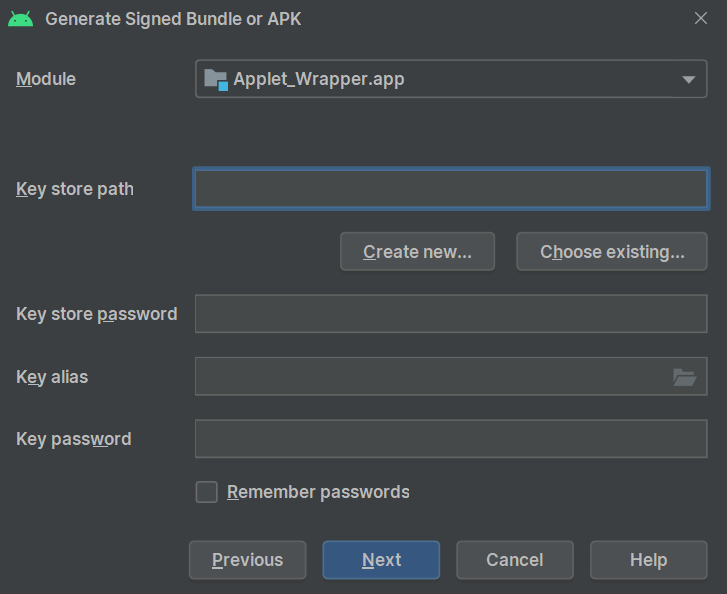The width and height of the screenshot is (727, 594).
Task: Click the "Key store path" label
Action: (75, 189)
